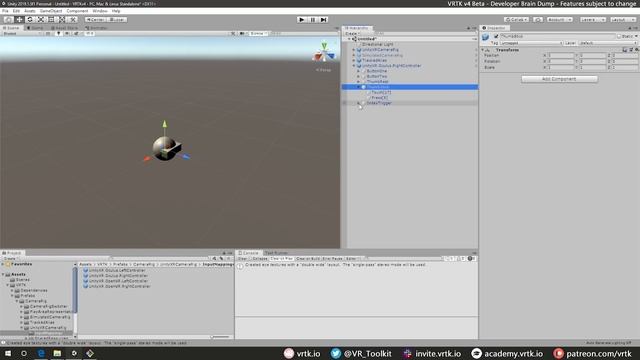Open the Window menu
Viewport: 640px width, 360px height.
click(100, 11)
